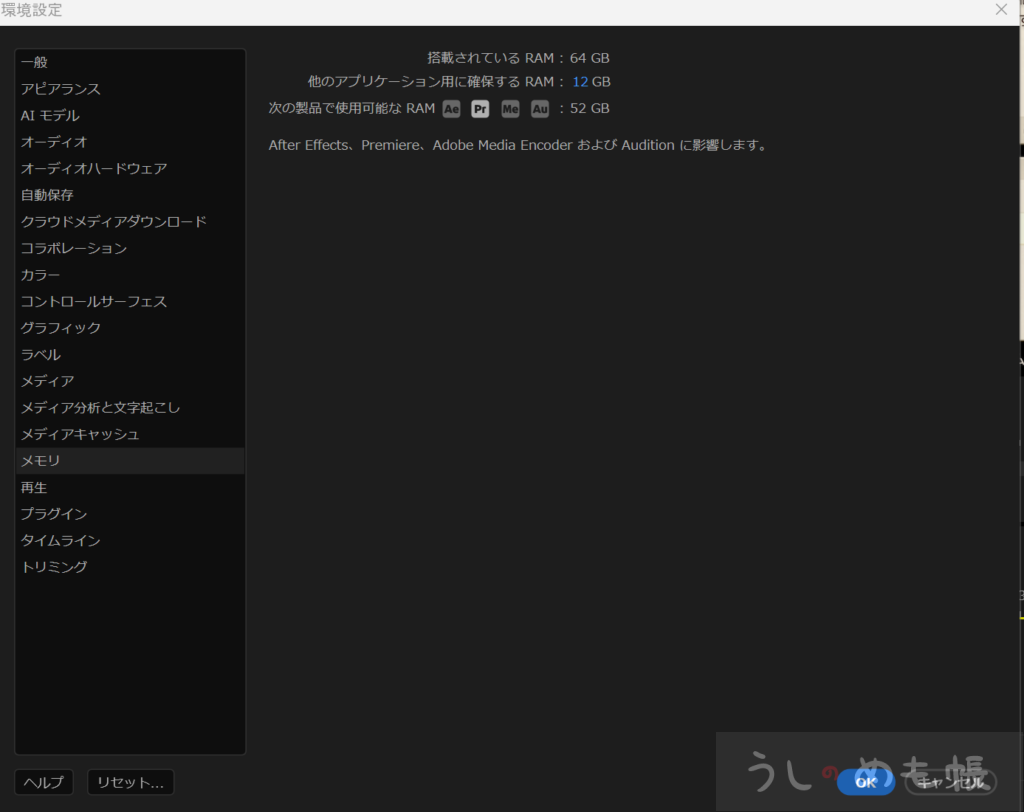Image resolution: width=1024 pixels, height=812 pixels.
Task: Select オーディオハードウェア category
Action: (x=94, y=168)
